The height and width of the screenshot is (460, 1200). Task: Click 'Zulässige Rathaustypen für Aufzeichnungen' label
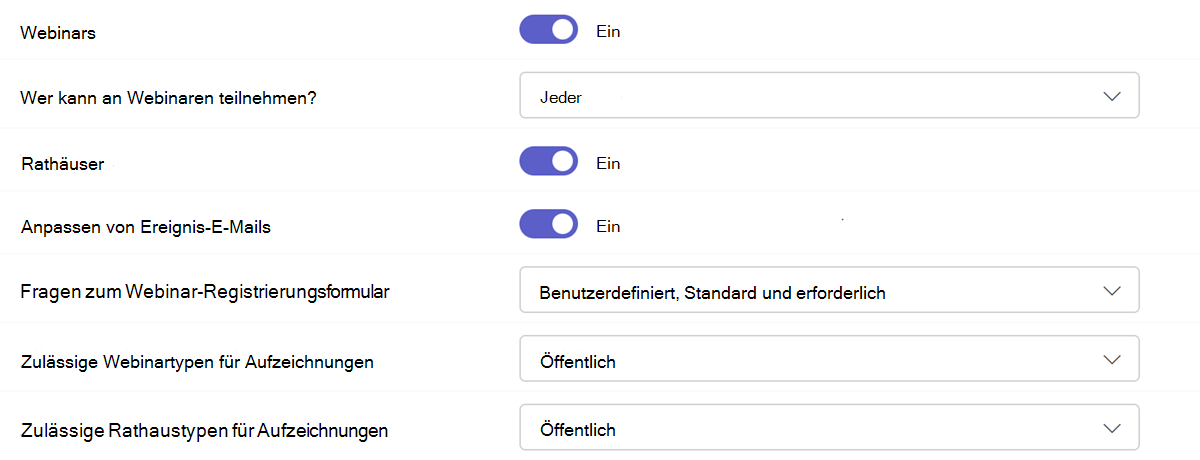(204, 431)
